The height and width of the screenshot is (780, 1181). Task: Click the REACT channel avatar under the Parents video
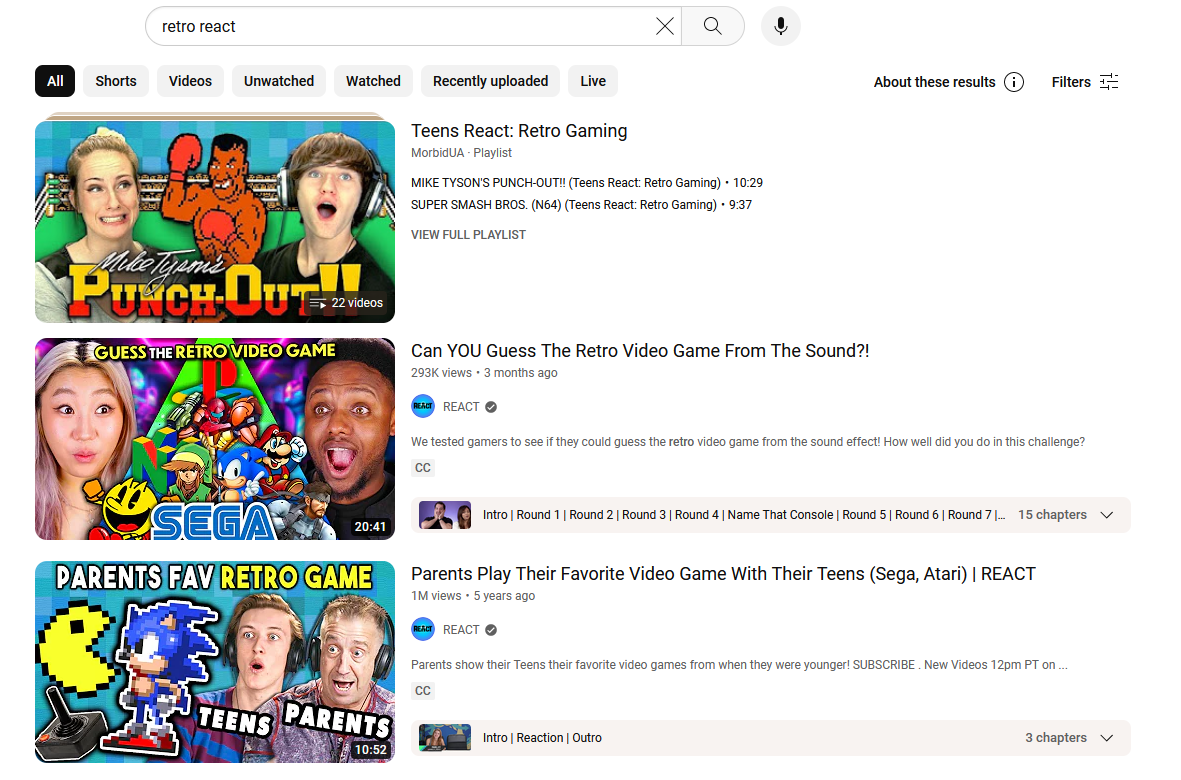click(x=423, y=629)
